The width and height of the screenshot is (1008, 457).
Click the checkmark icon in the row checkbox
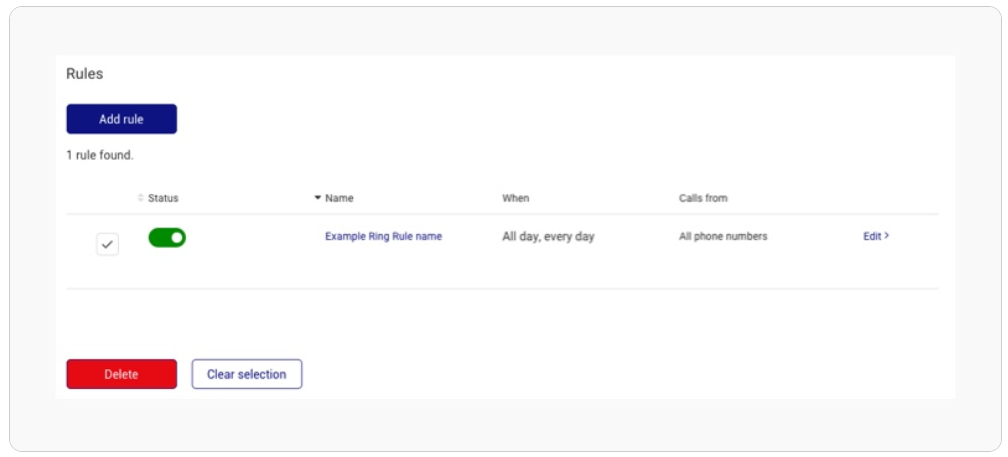click(107, 244)
